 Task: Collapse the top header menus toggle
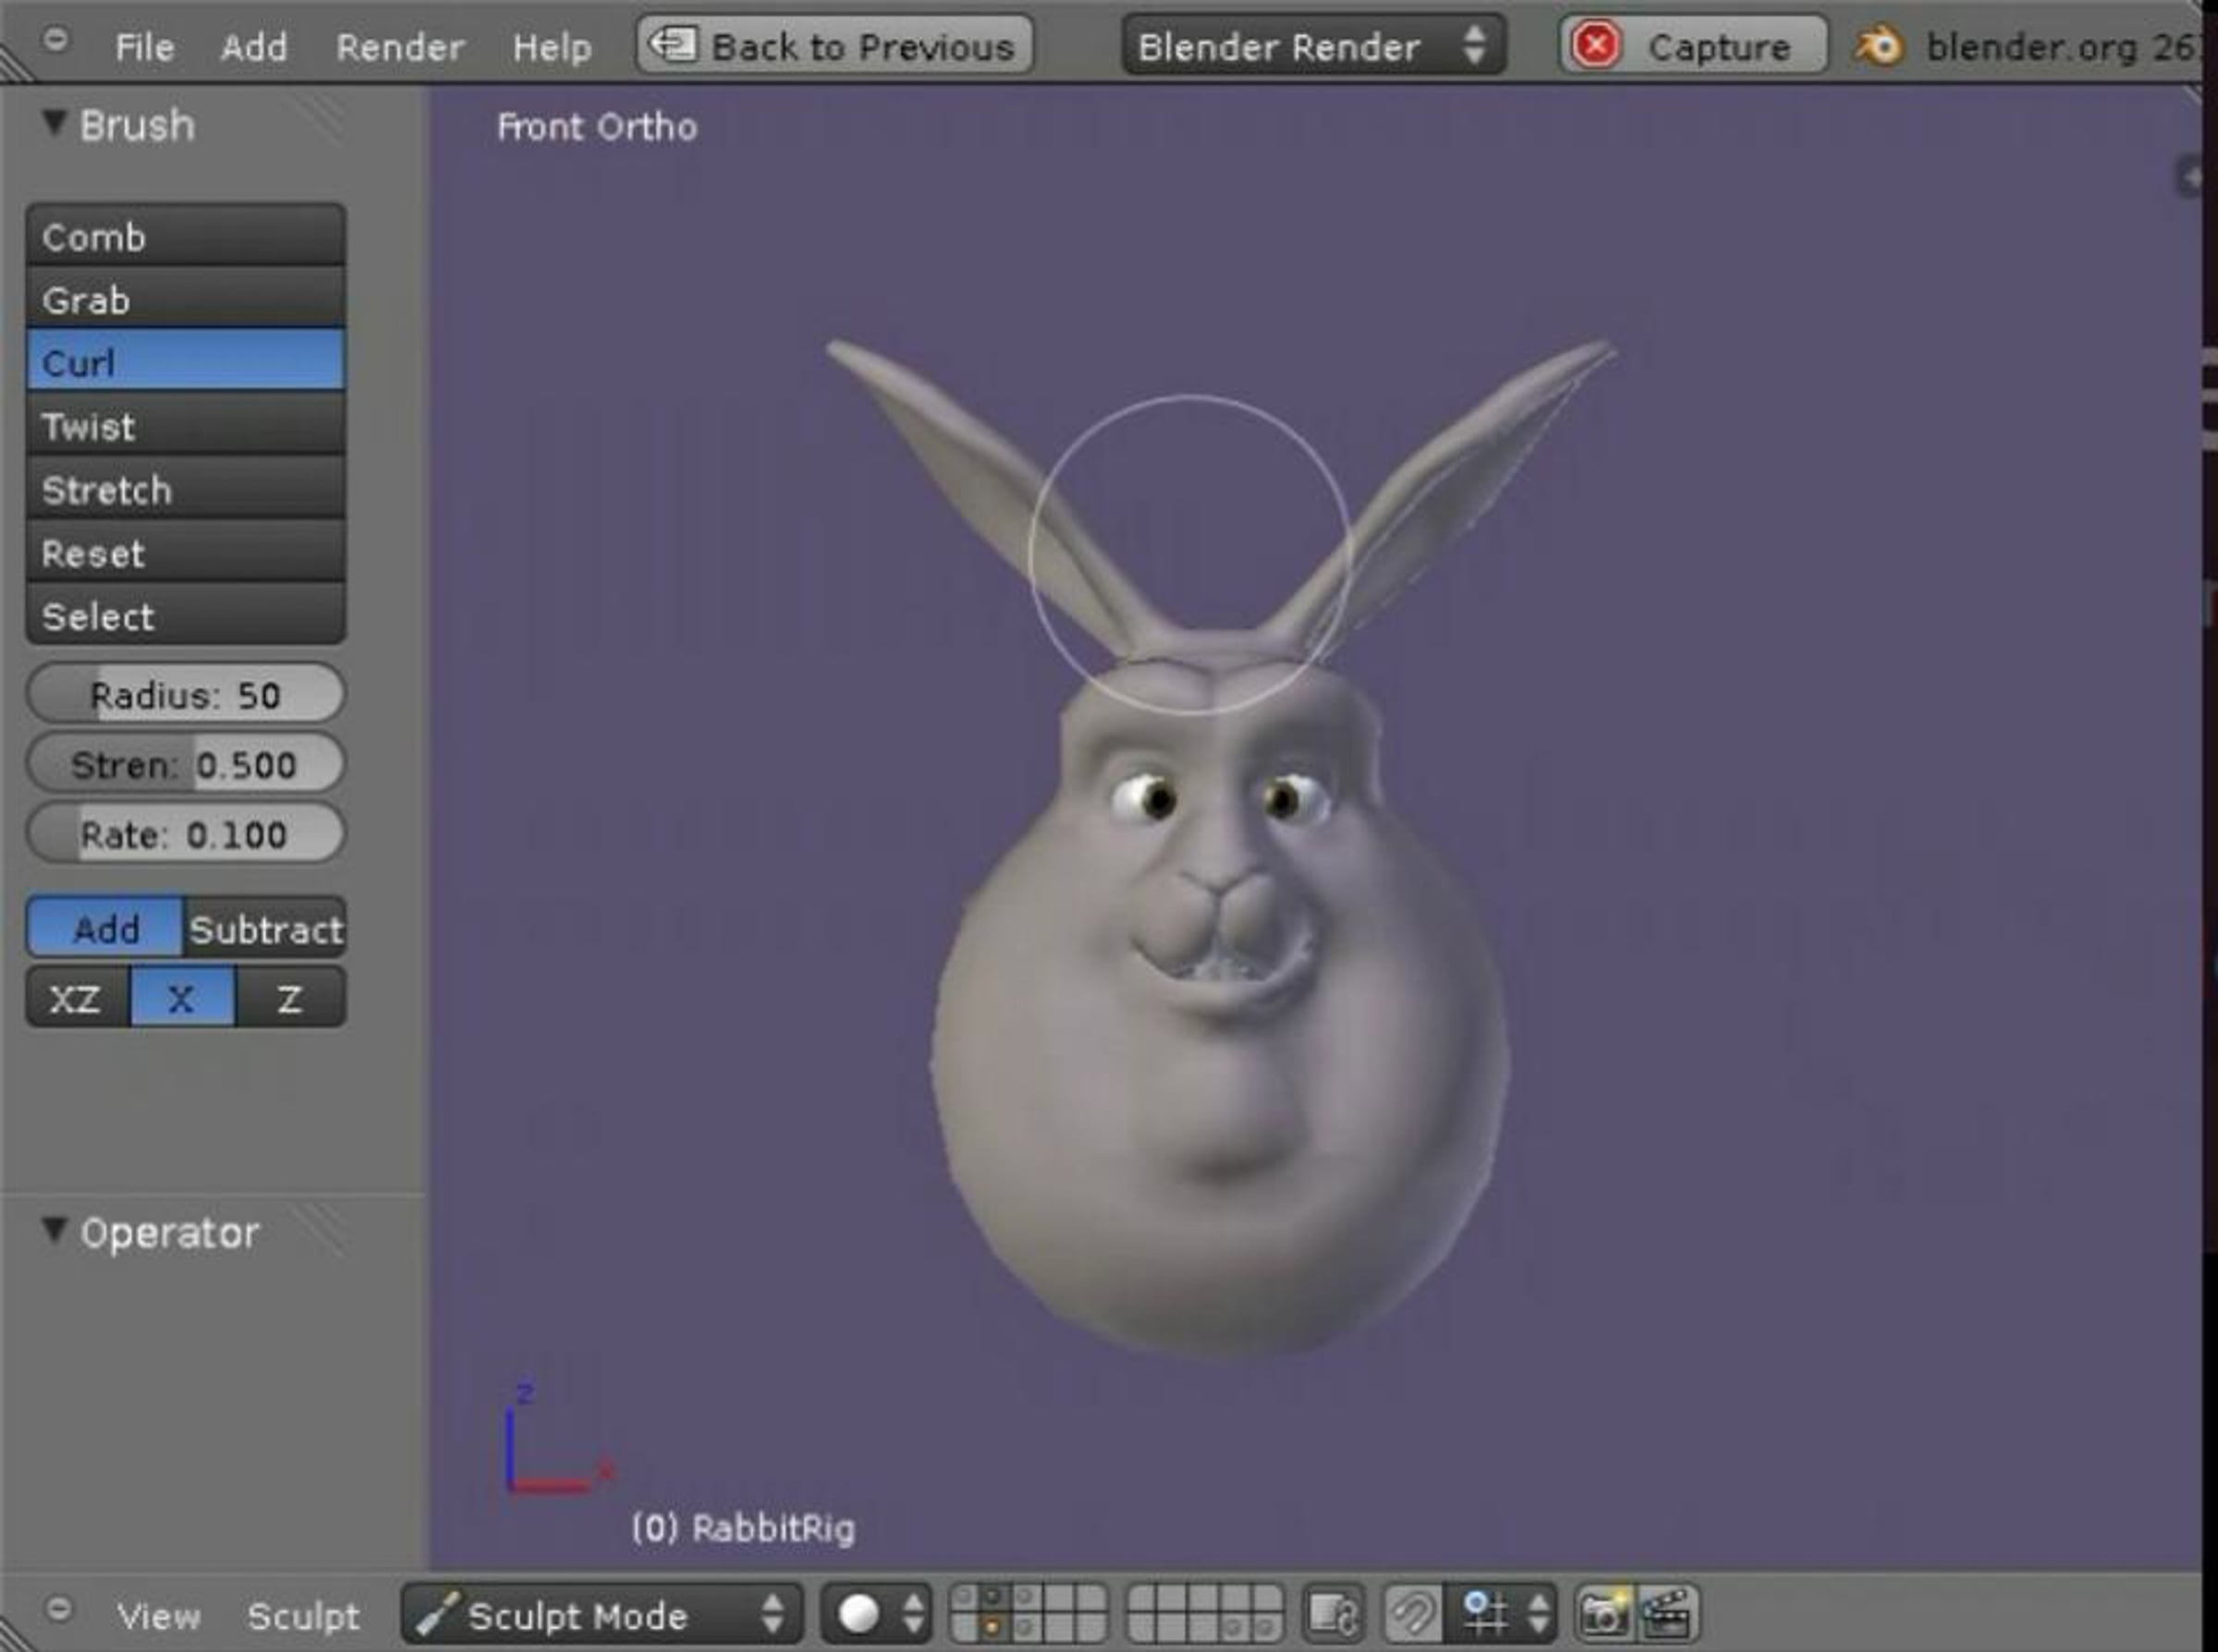click(56, 41)
